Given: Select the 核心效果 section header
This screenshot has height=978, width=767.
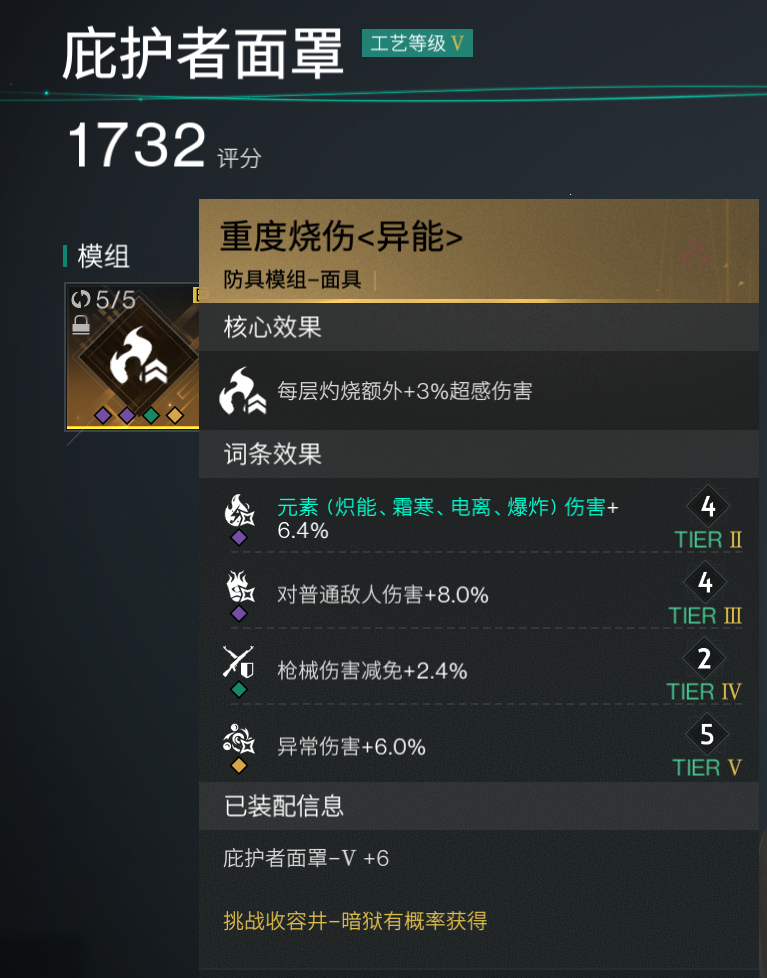Looking at the screenshot, I should pos(479,327).
